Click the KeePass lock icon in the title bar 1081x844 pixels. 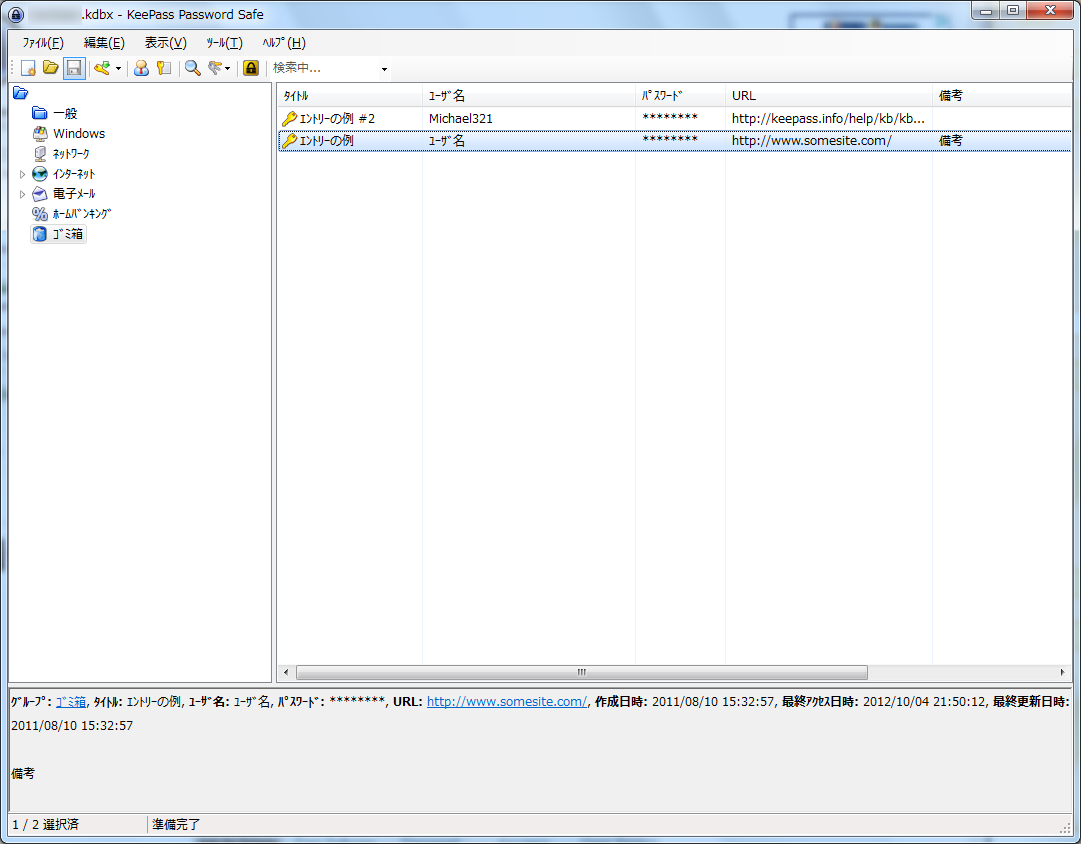coord(16,14)
